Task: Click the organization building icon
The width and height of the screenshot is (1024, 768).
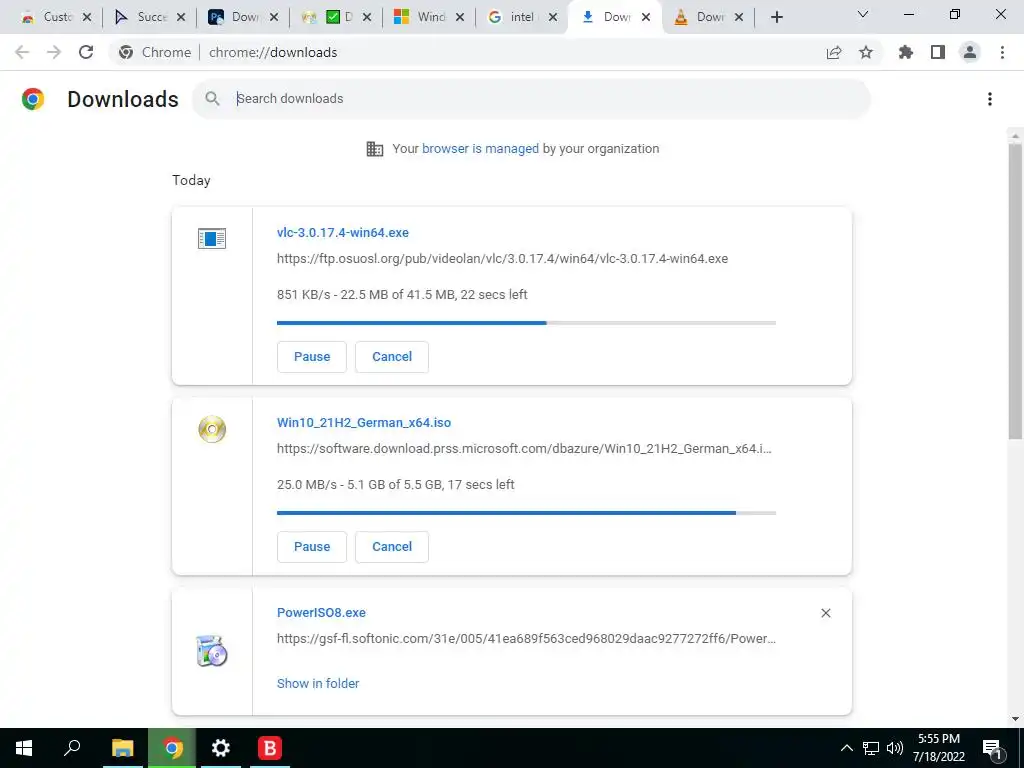Action: pyautogui.click(x=375, y=149)
